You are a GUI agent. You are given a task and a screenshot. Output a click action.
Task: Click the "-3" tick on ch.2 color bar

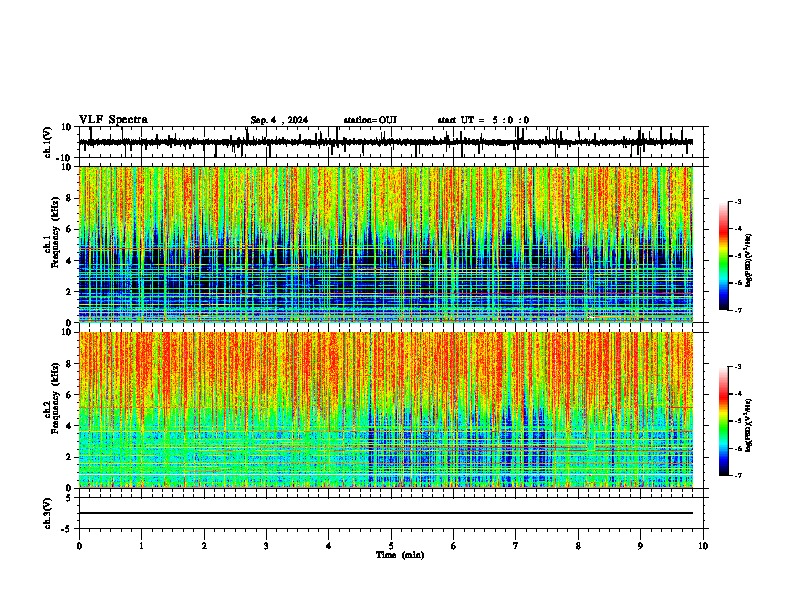737,367
